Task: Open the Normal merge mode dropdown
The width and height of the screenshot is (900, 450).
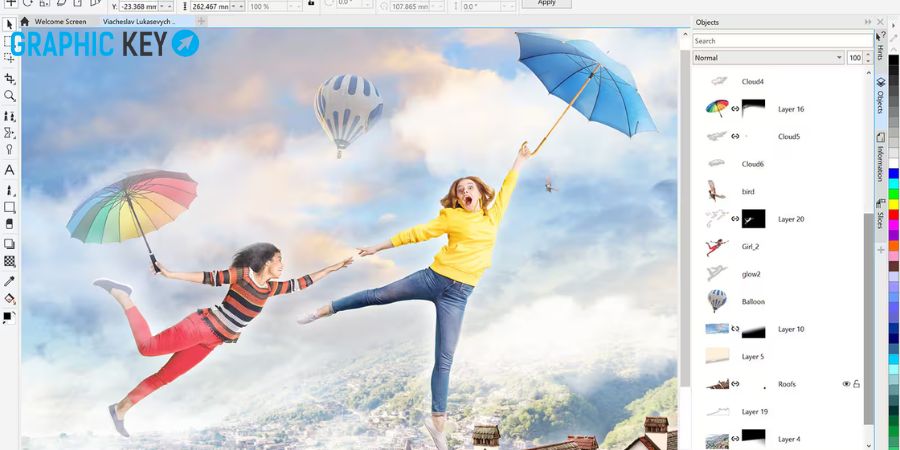Action: [768, 58]
